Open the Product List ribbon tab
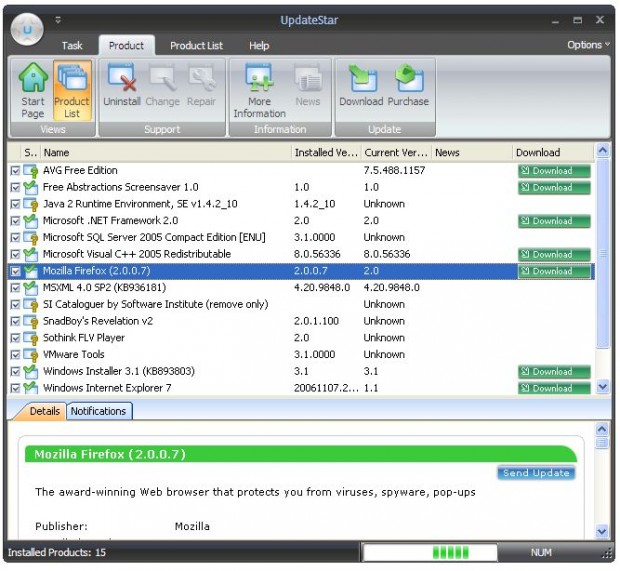The image size is (620, 571). pyautogui.click(x=197, y=45)
